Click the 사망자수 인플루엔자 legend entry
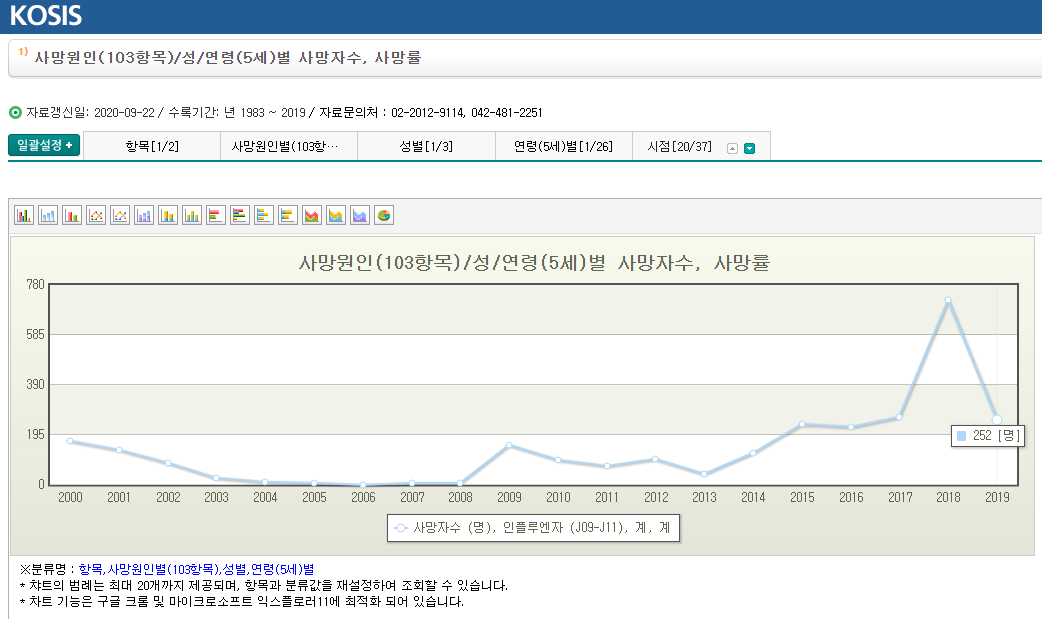 click(532, 530)
